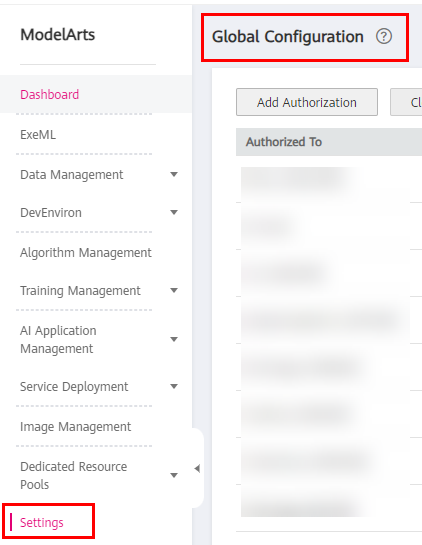Click the ModelArts title

58,34
